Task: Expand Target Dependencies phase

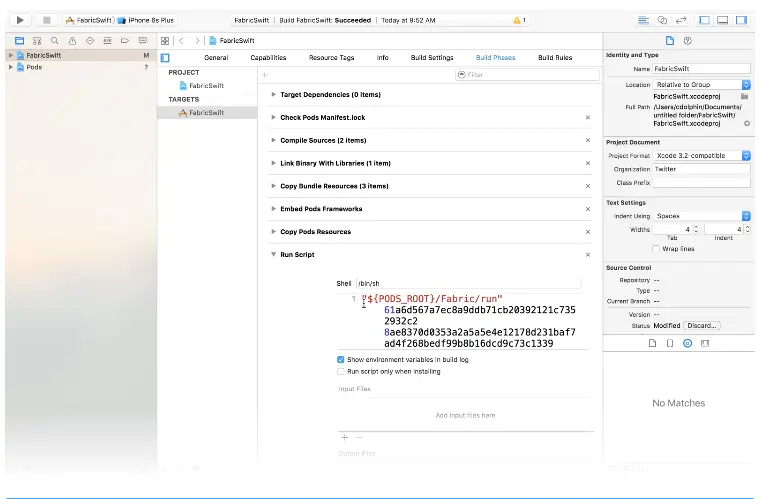Action: pos(273,94)
